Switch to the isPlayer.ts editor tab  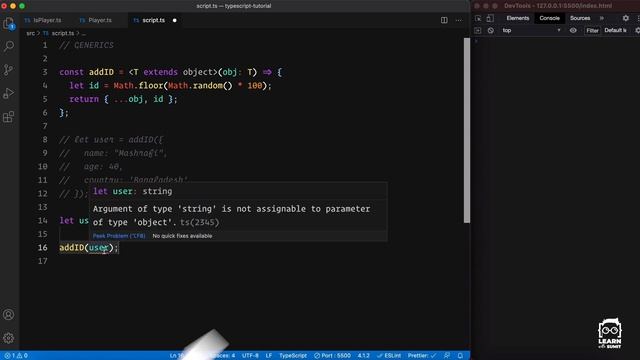[x=43, y=20]
